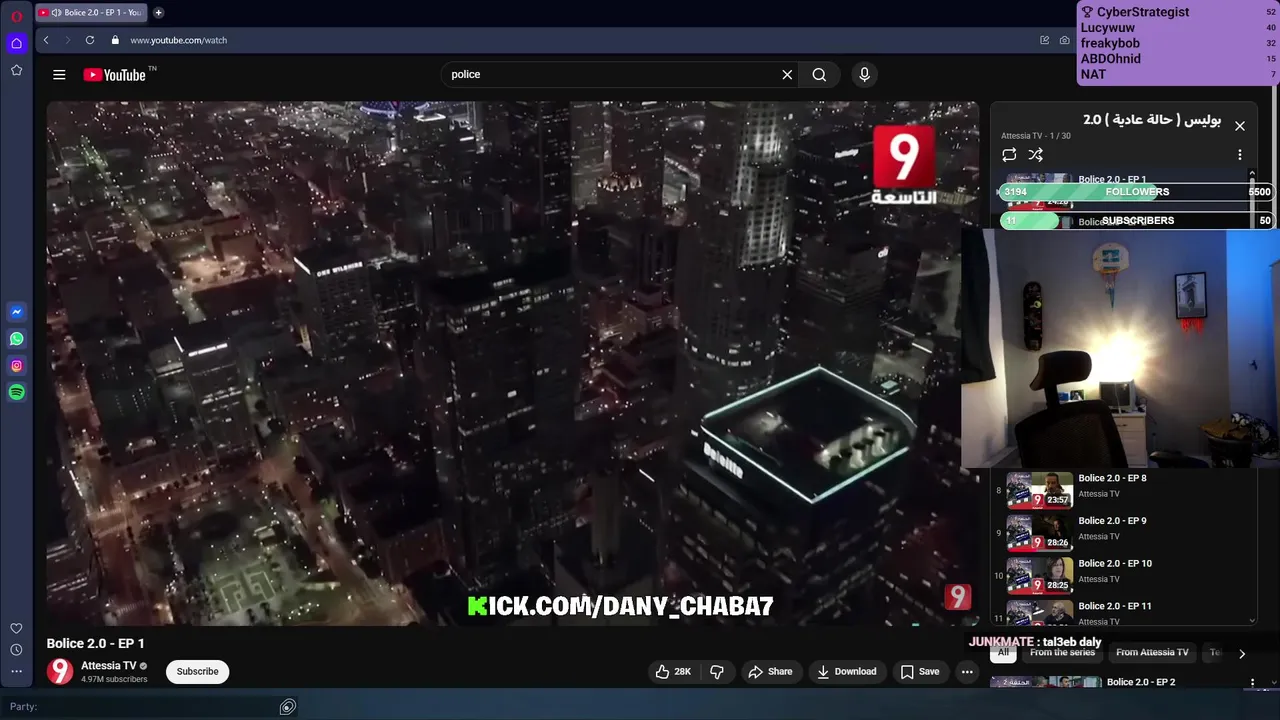Image resolution: width=1280 pixels, height=720 pixels.
Task: Open the Bolice 2.0 - EP 2 recommended video
Action: 1141,682
